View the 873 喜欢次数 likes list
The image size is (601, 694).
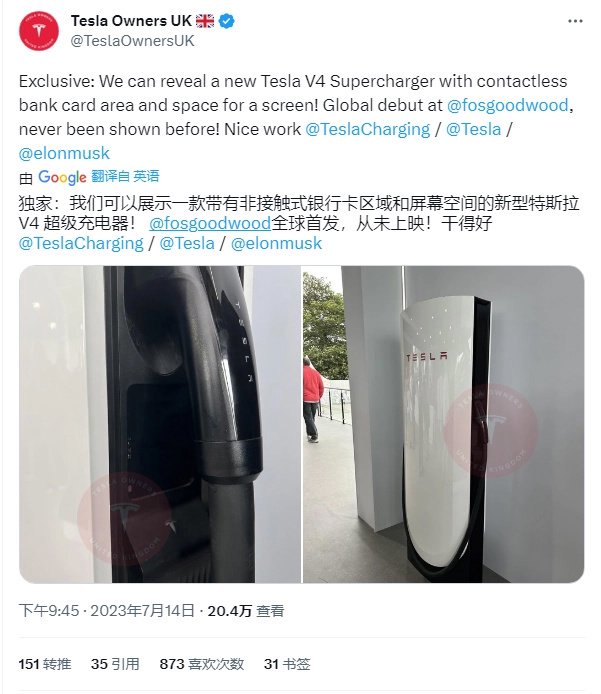[x=202, y=664]
